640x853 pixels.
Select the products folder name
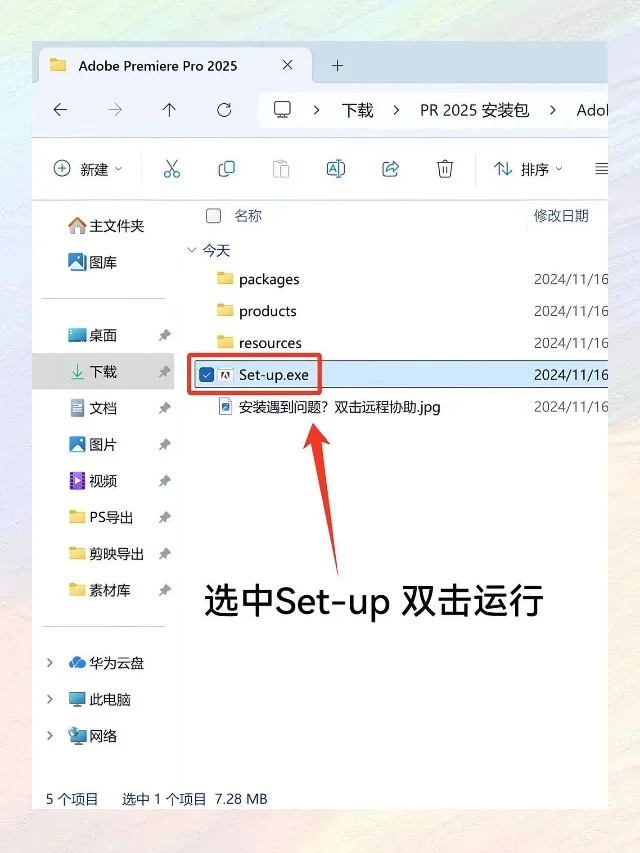pos(268,311)
